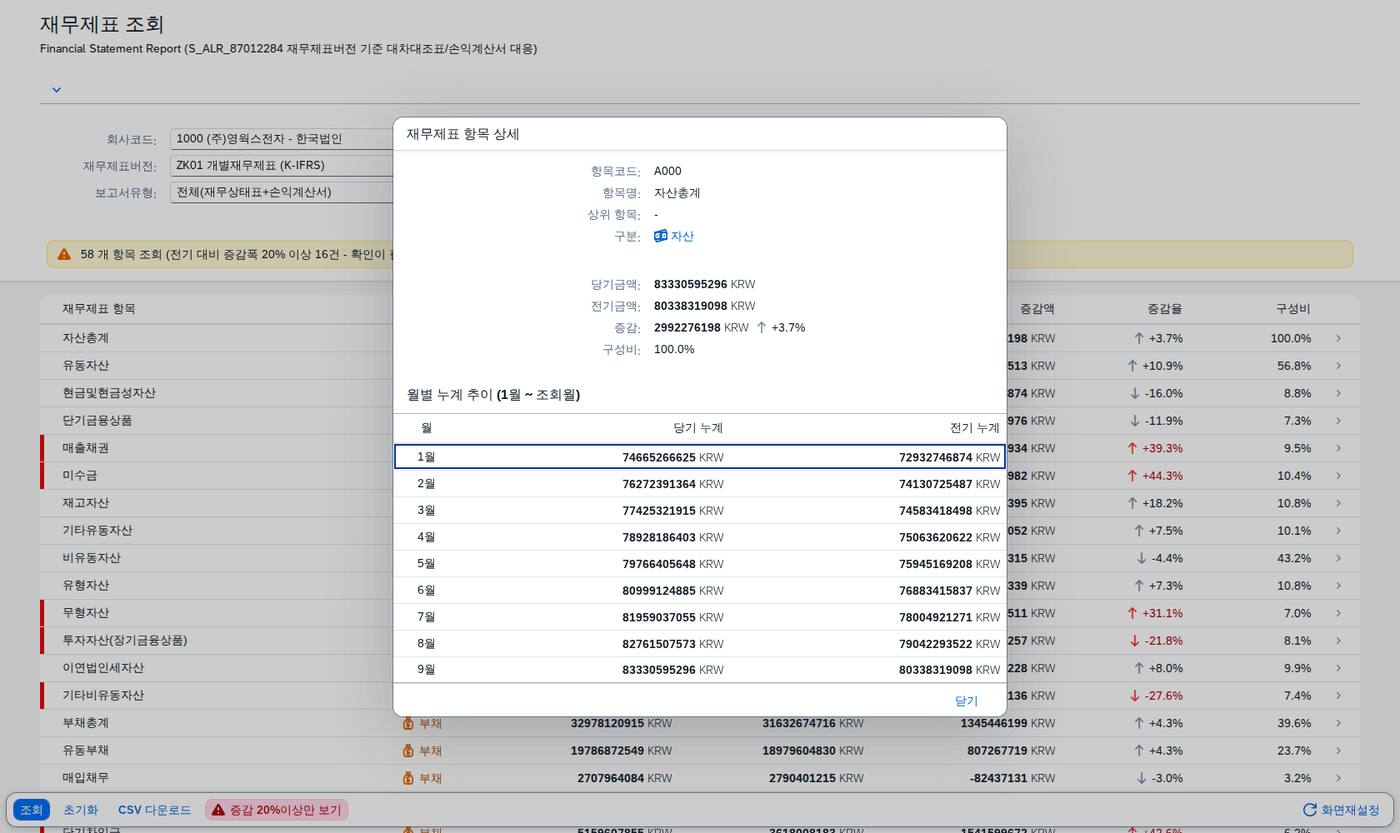Click the 조회 button
The height and width of the screenshot is (833, 1400).
pyautogui.click(x=32, y=810)
